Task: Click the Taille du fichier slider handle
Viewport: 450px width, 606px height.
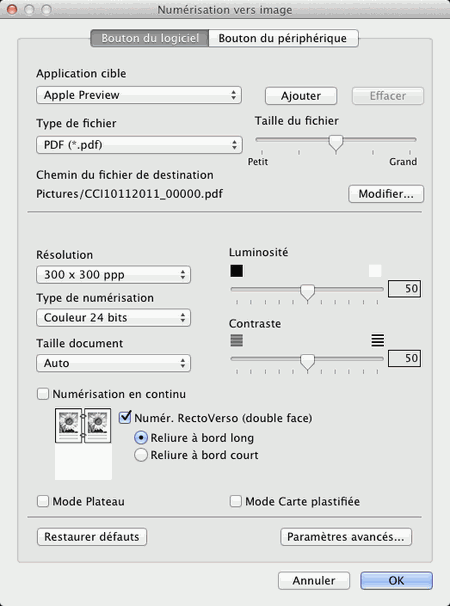Action: click(x=336, y=143)
